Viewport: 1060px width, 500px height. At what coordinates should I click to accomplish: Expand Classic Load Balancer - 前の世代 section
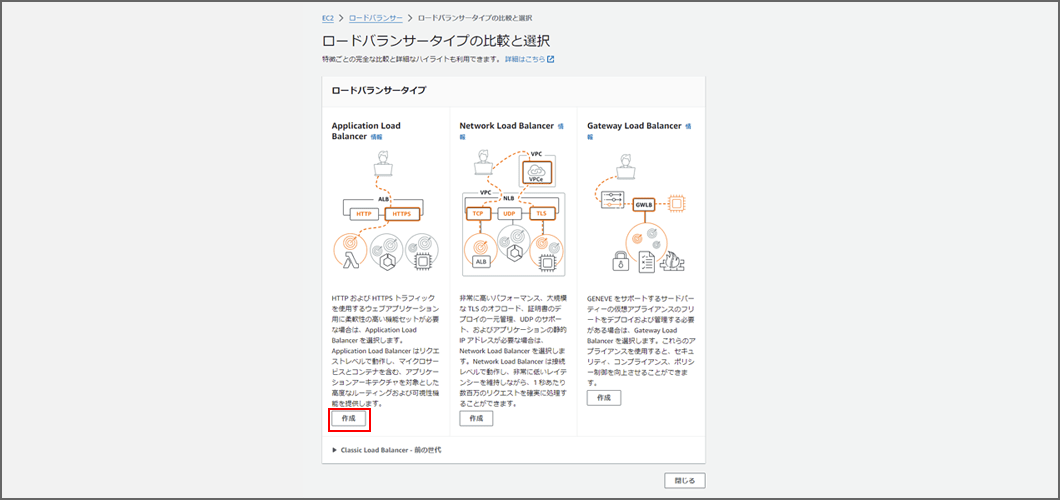(x=387, y=449)
